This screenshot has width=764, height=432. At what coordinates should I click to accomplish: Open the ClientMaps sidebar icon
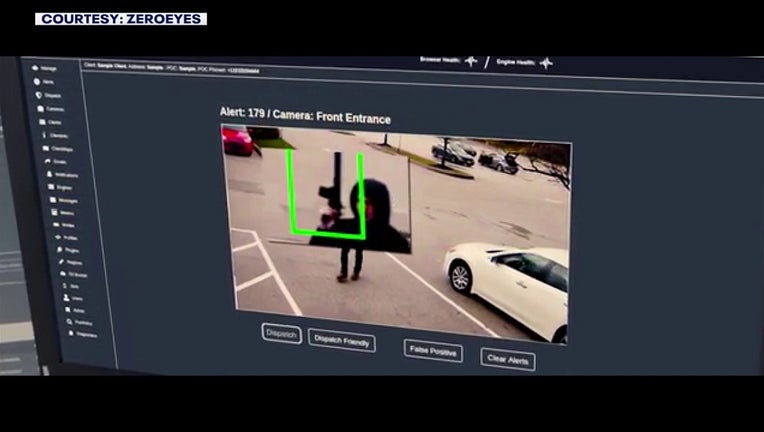tap(46, 148)
